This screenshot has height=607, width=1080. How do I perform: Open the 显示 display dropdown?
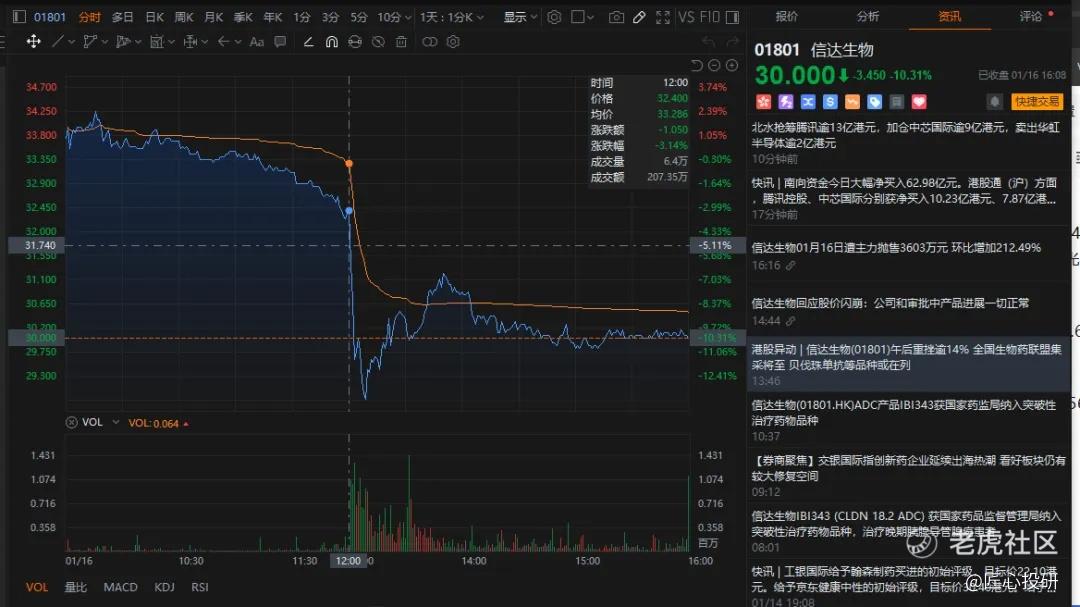[x=520, y=17]
